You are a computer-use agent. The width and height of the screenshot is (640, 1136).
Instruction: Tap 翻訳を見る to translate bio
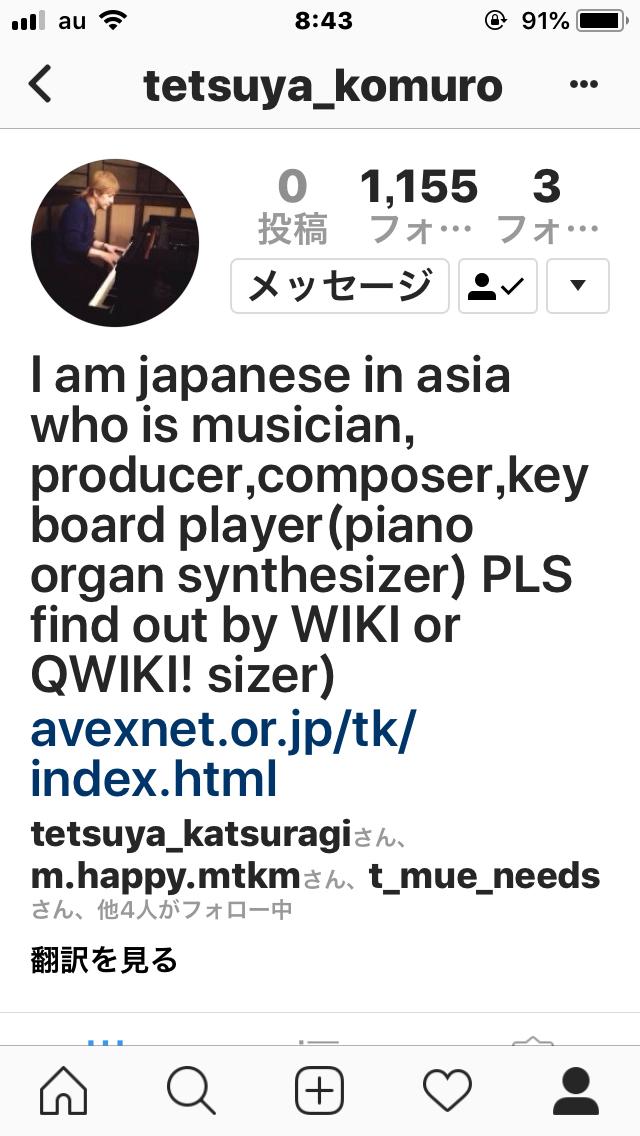(104, 960)
